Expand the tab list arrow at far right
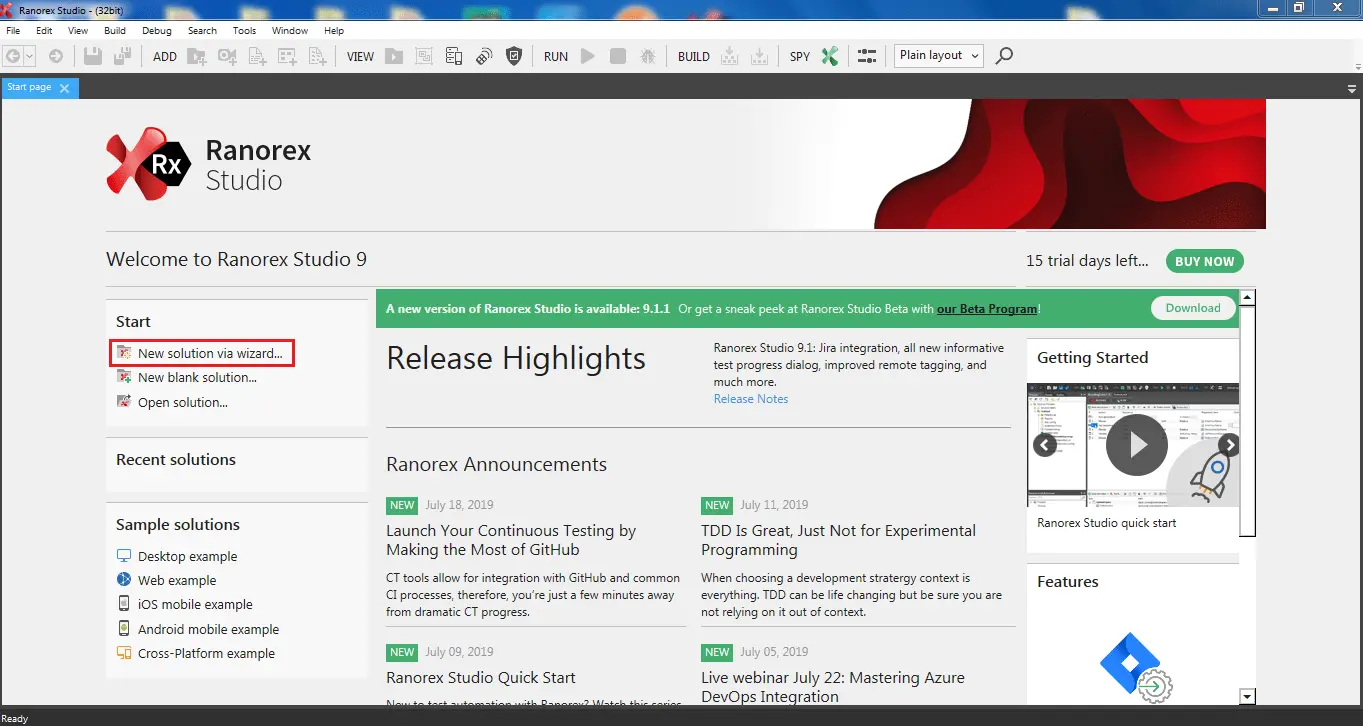This screenshot has width=1363, height=726. pyautogui.click(x=1351, y=89)
